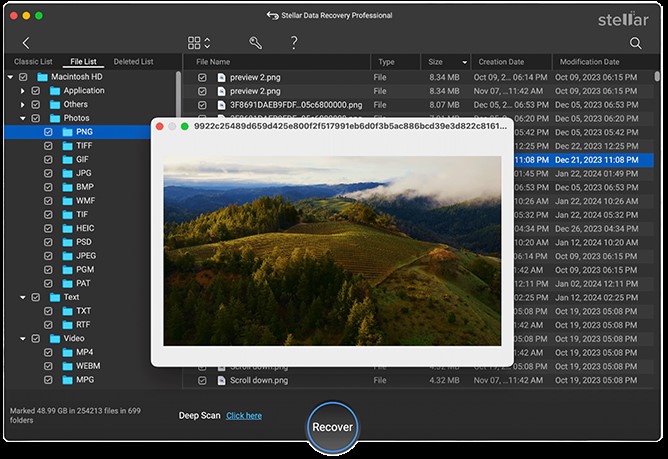This screenshot has width=668, height=459.
Task: Click file icon for Scroll down.png
Action: [x=222, y=381]
